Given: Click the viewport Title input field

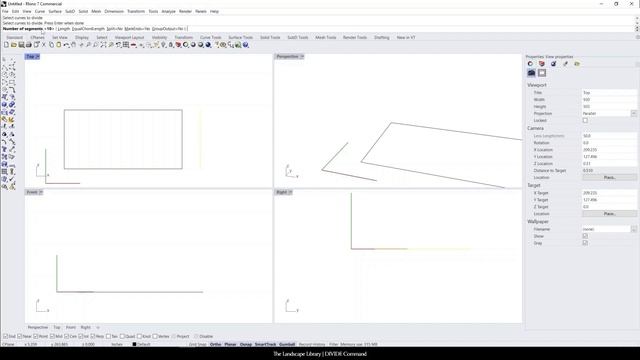Looking at the screenshot, I should [x=609, y=93].
